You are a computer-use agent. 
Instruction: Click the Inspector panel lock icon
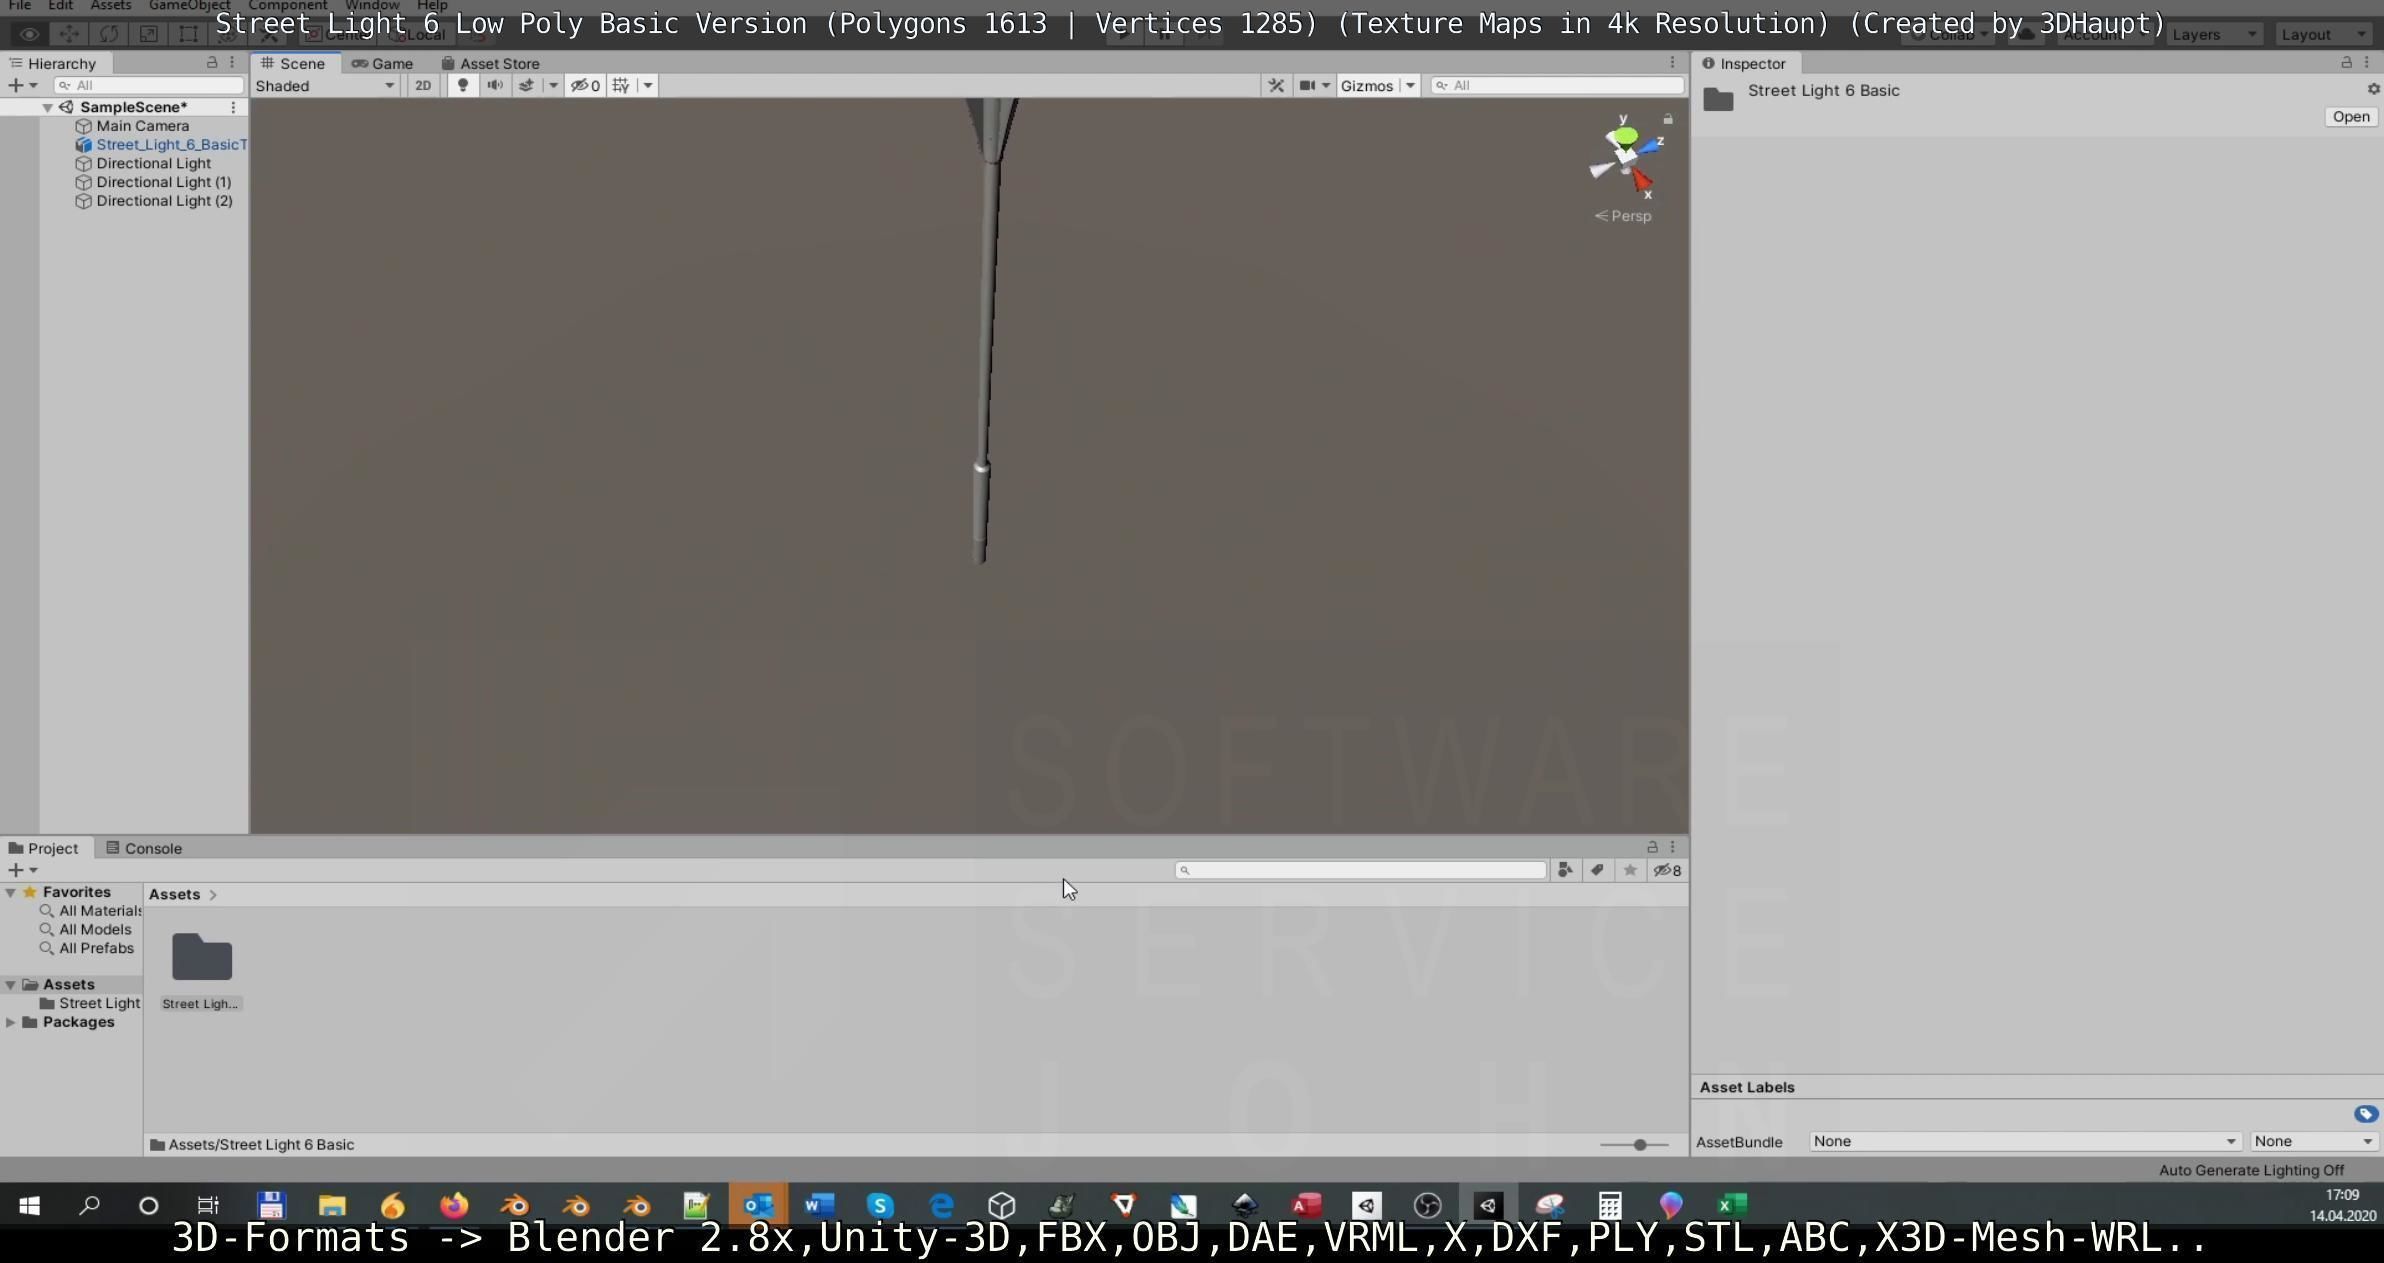pyautogui.click(x=2346, y=63)
